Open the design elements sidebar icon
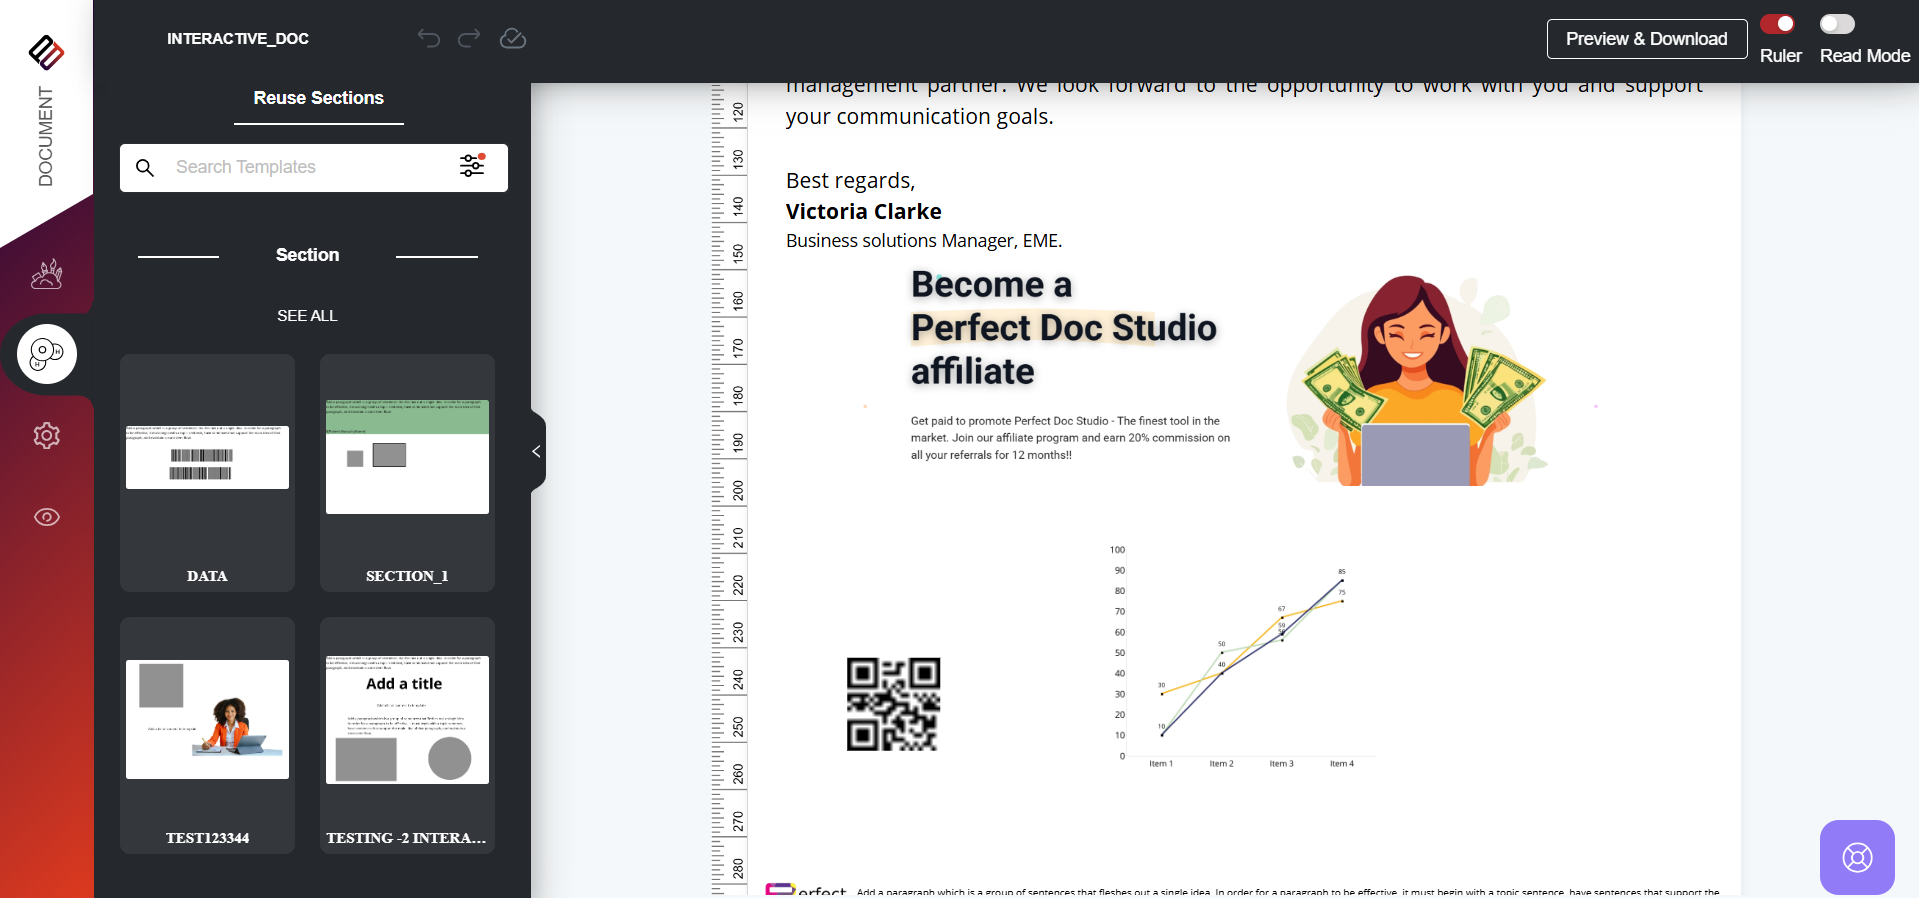 click(x=46, y=274)
